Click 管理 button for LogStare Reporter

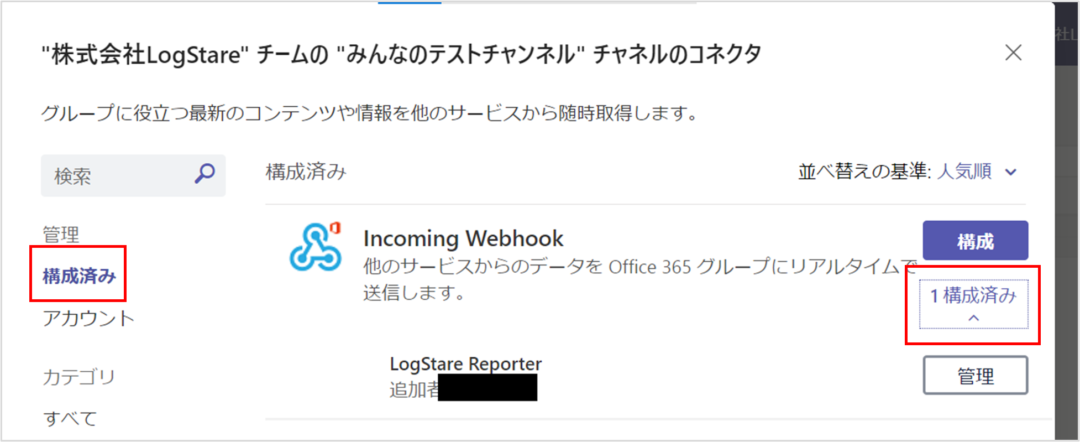[975, 375]
